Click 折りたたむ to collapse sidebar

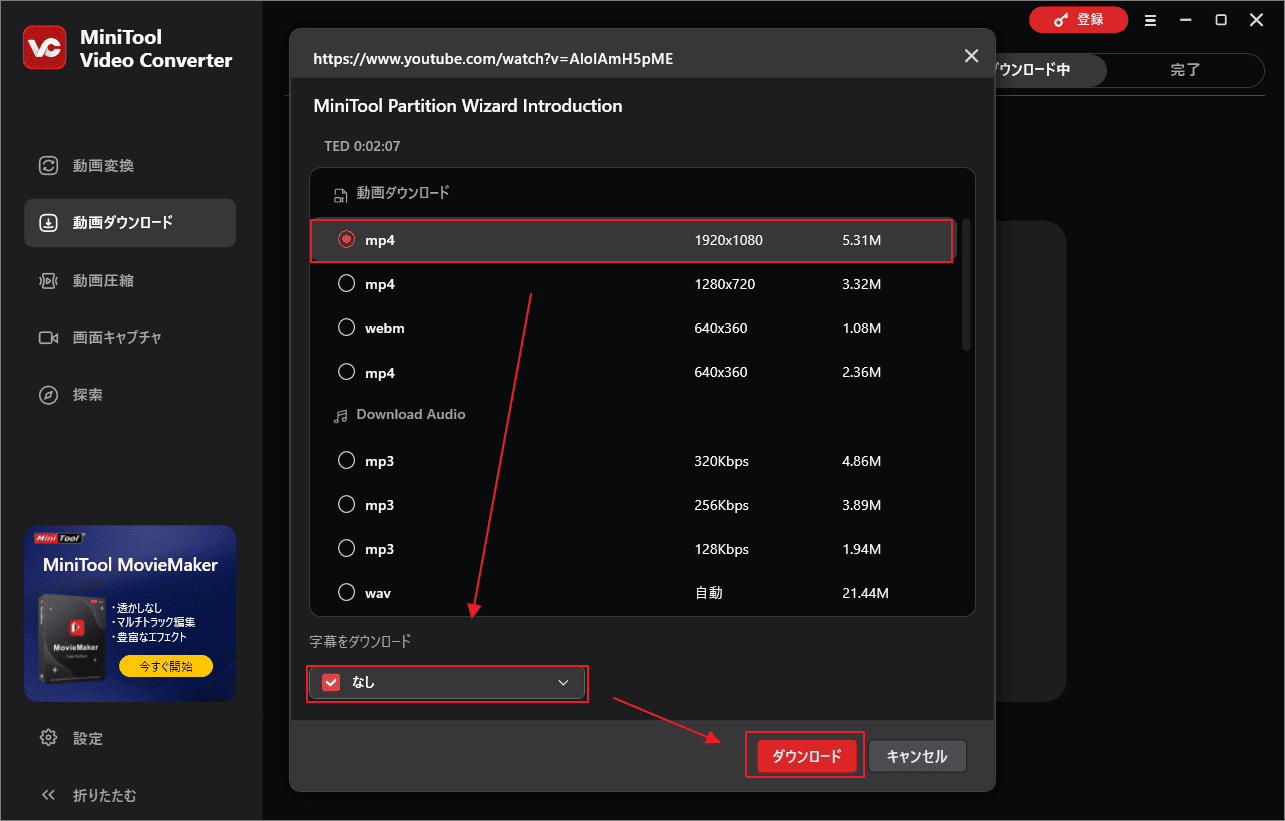coord(104,796)
